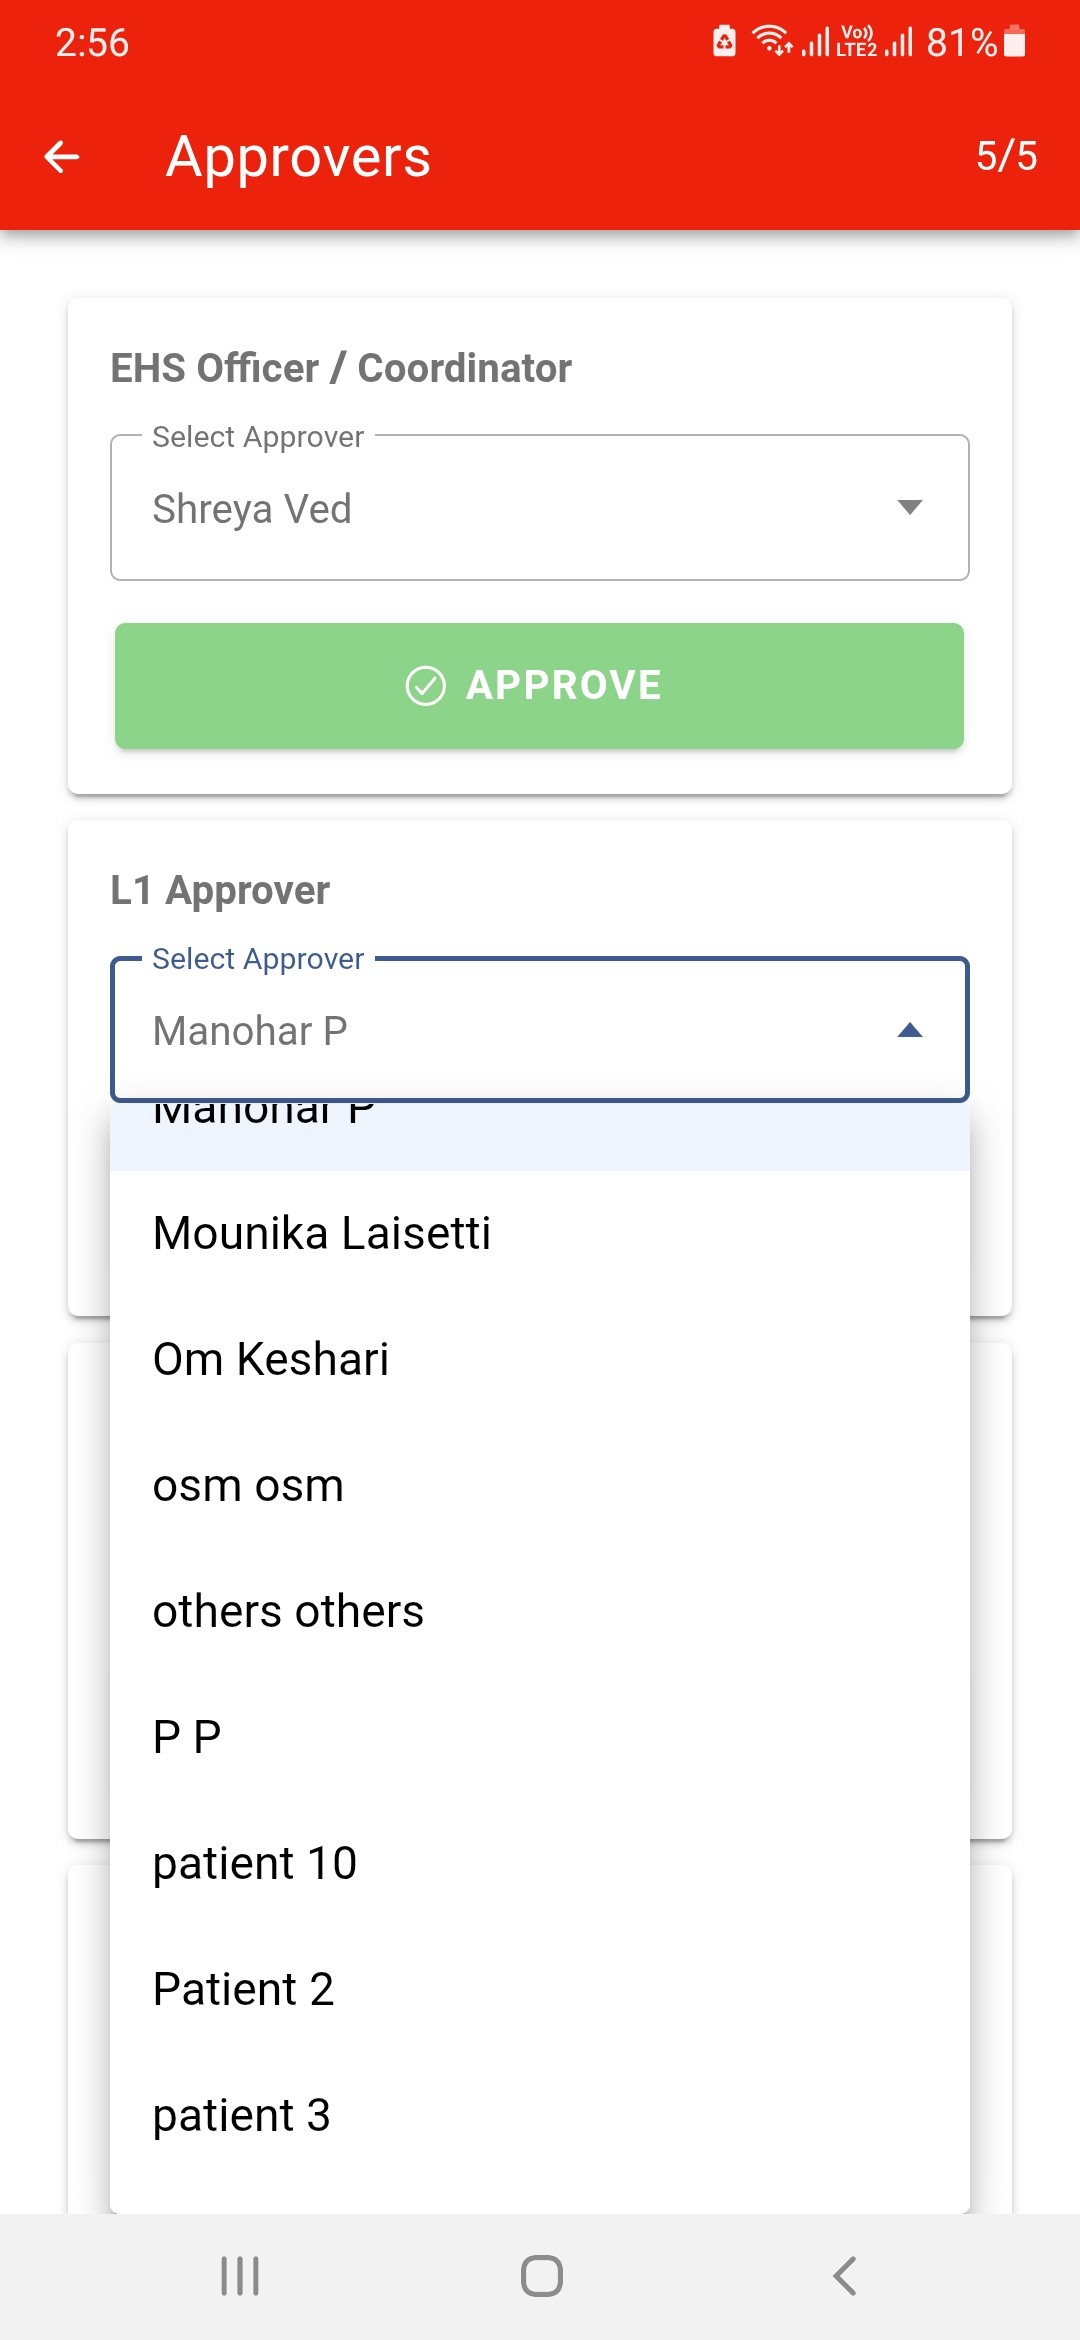Tap the Wi-Fi signal icon
The image size is (1080, 2340).
click(x=771, y=41)
